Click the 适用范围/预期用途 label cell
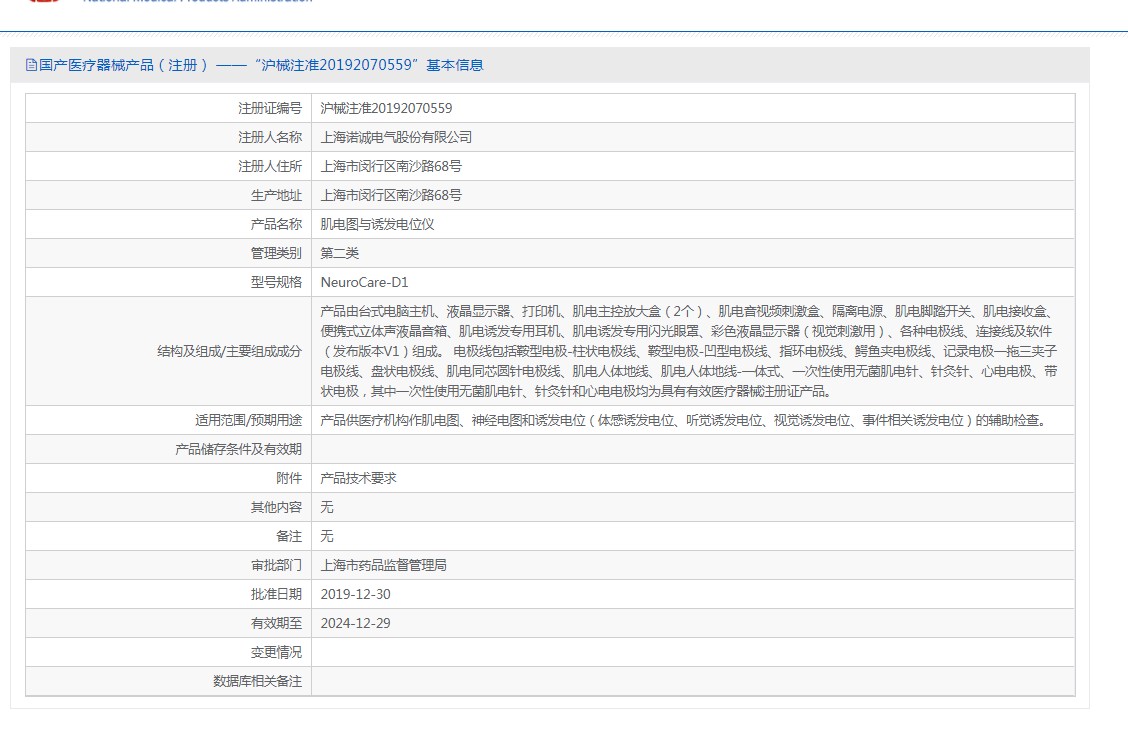 (168, 421)
